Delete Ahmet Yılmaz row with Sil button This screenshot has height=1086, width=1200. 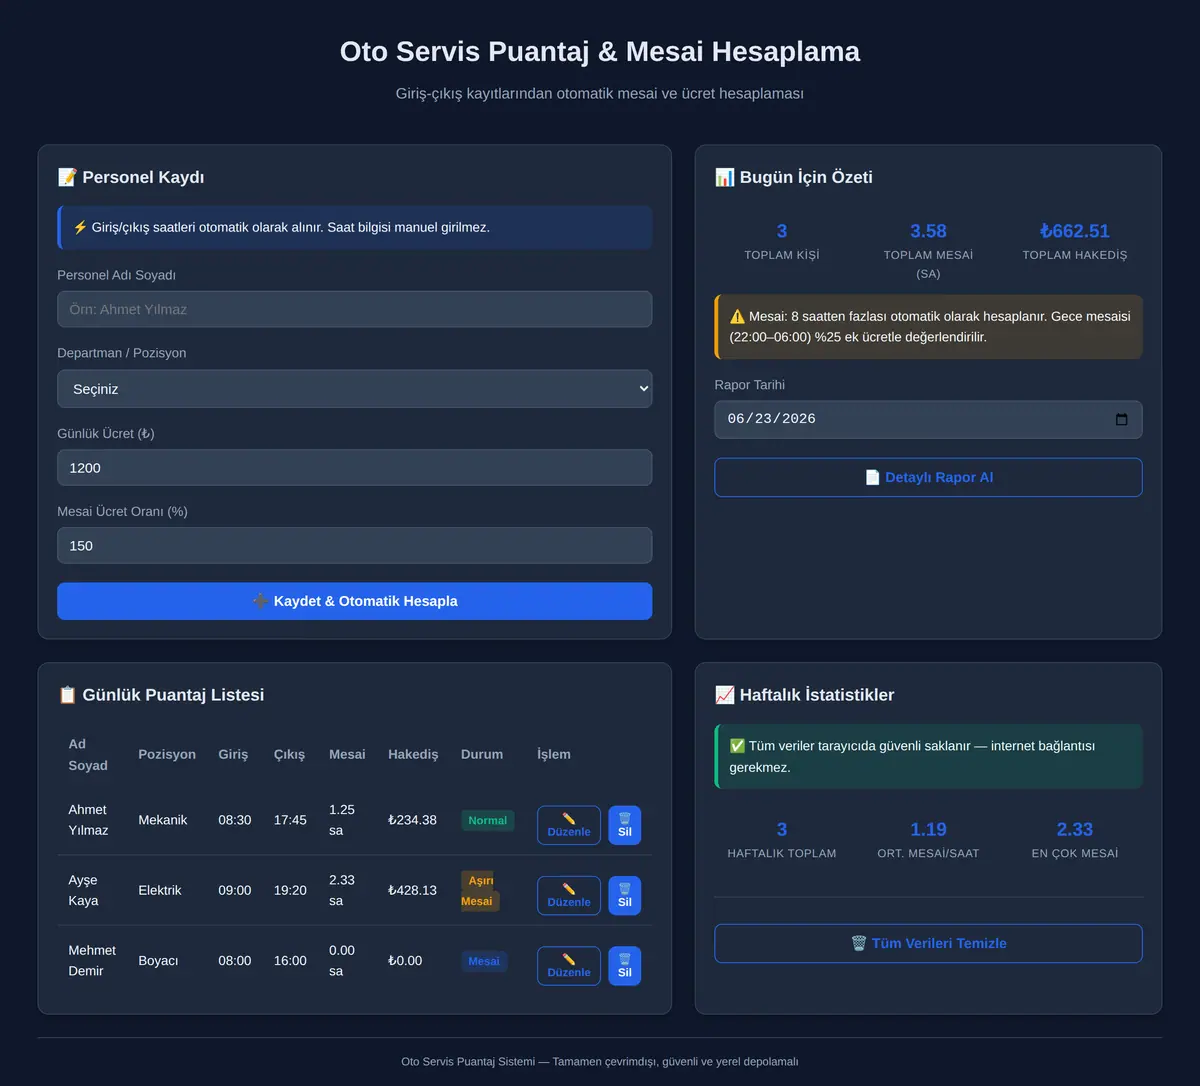tap(625, 825)
